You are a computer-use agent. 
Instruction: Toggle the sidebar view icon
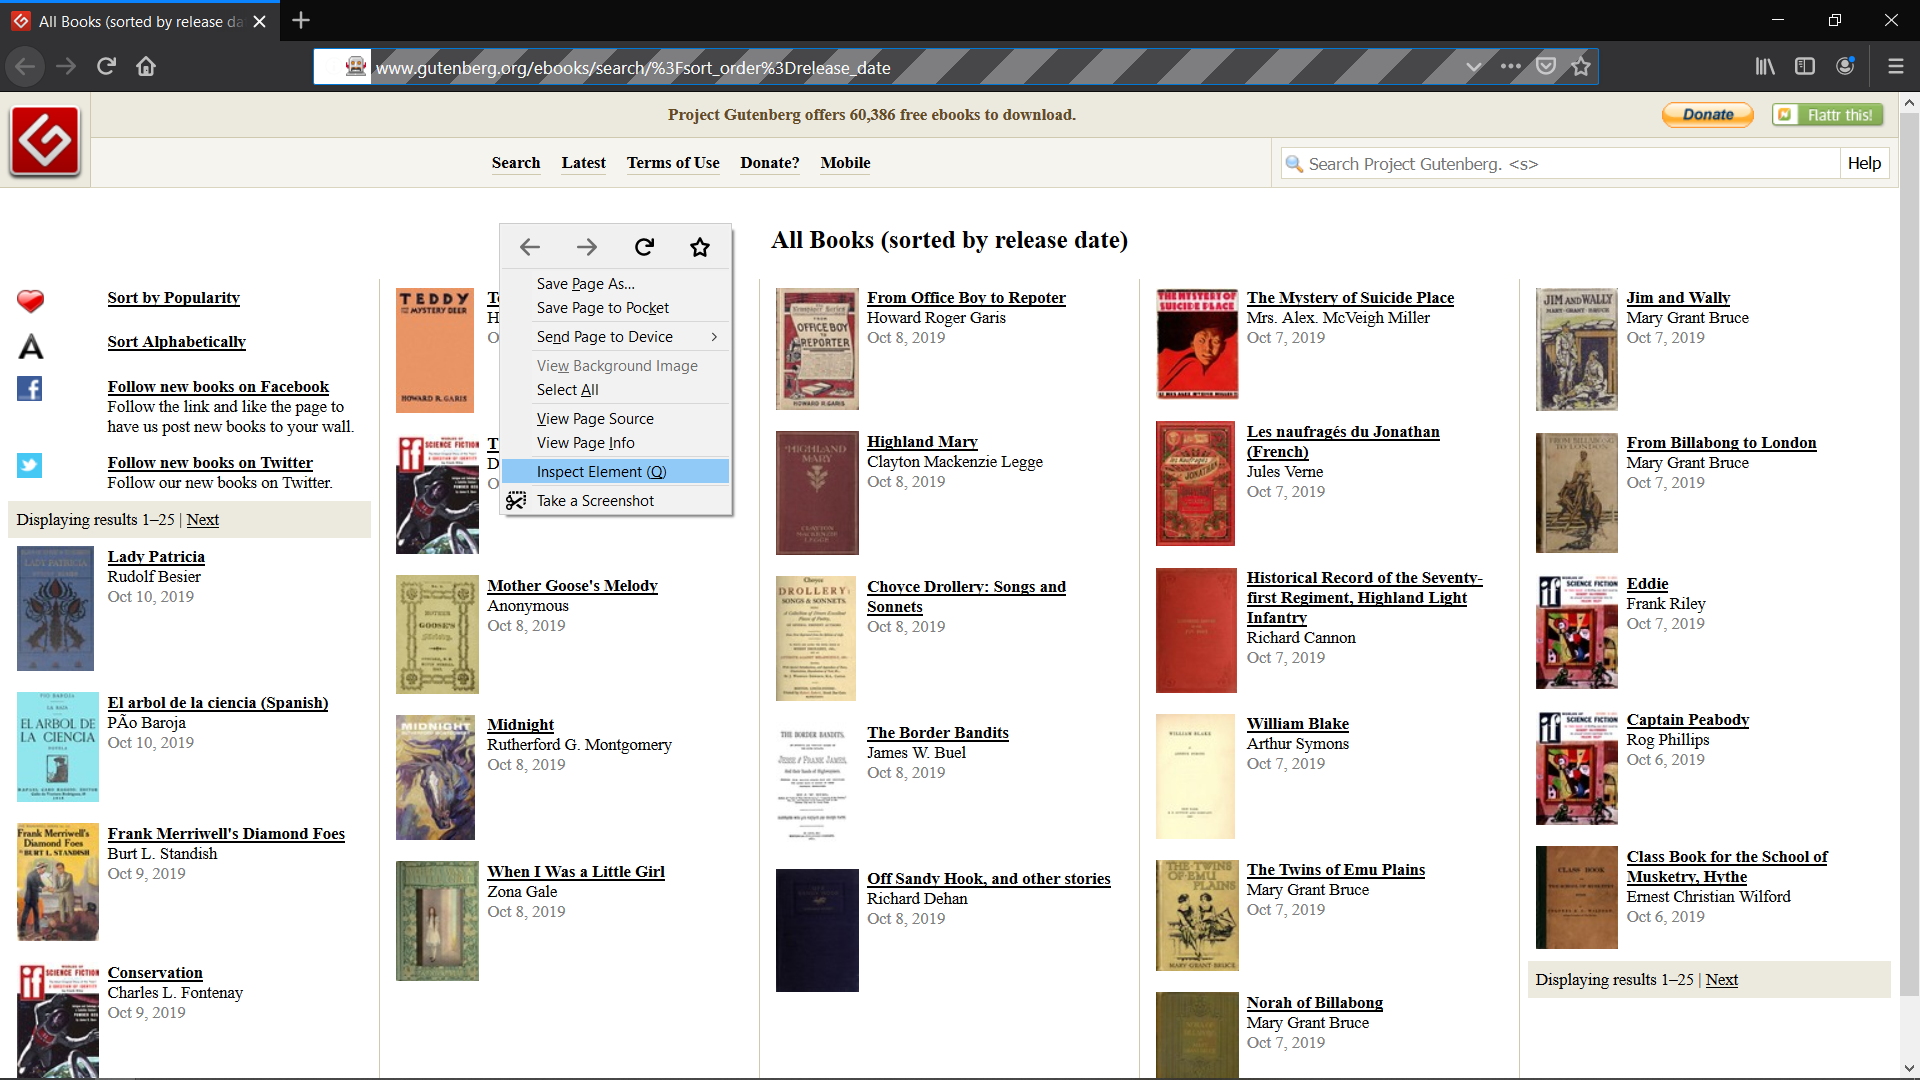[x=1805, y=67]
